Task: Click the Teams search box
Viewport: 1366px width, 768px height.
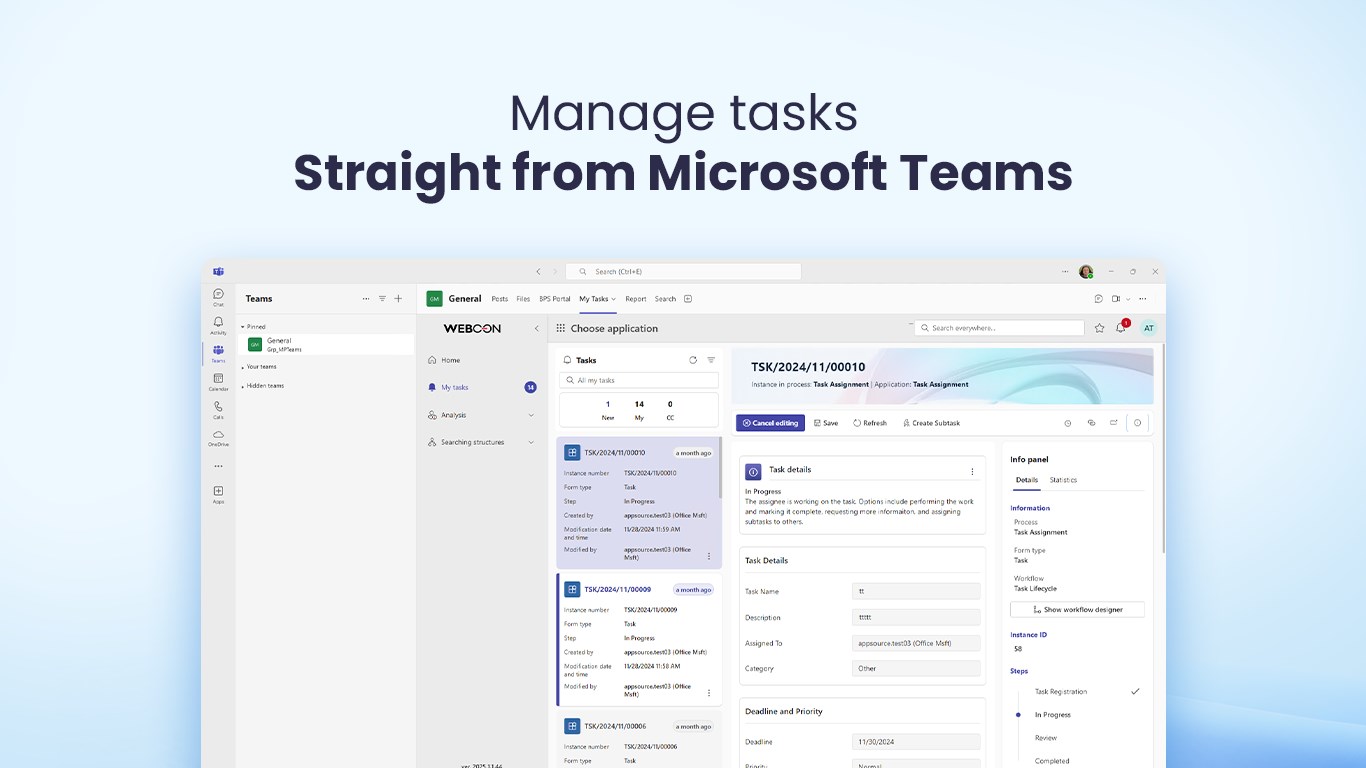Action: (x=683, y=271)
